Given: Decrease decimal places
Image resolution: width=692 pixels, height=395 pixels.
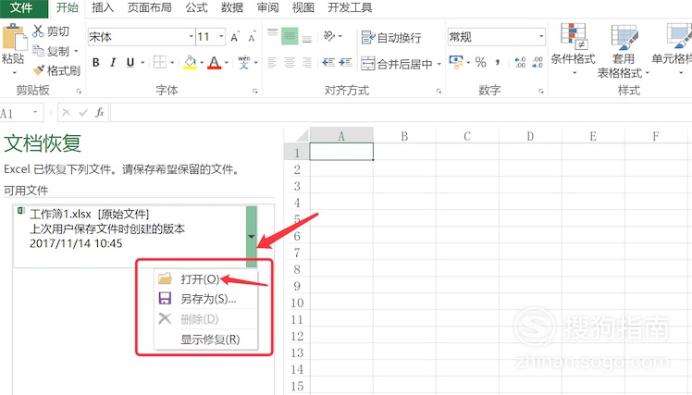Looking at the screenshot, I should click(x=537, y=62).
